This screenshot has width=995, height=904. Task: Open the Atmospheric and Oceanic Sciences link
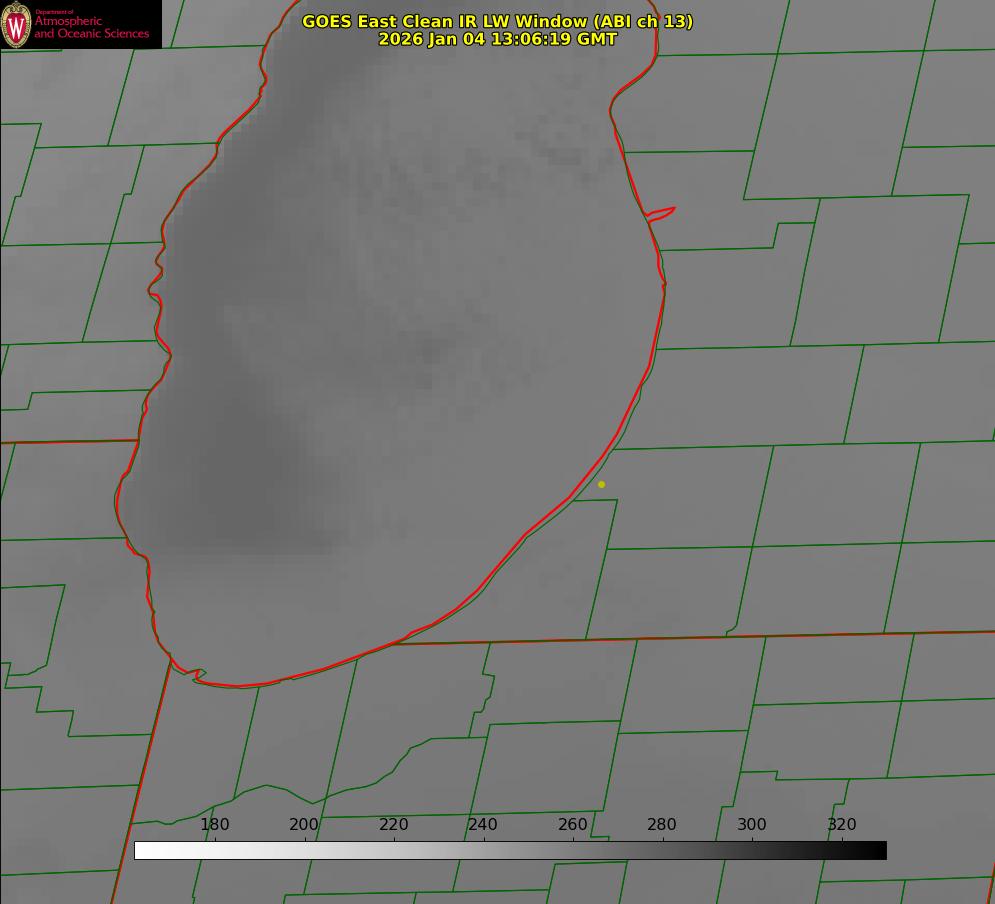coord(91,28)
